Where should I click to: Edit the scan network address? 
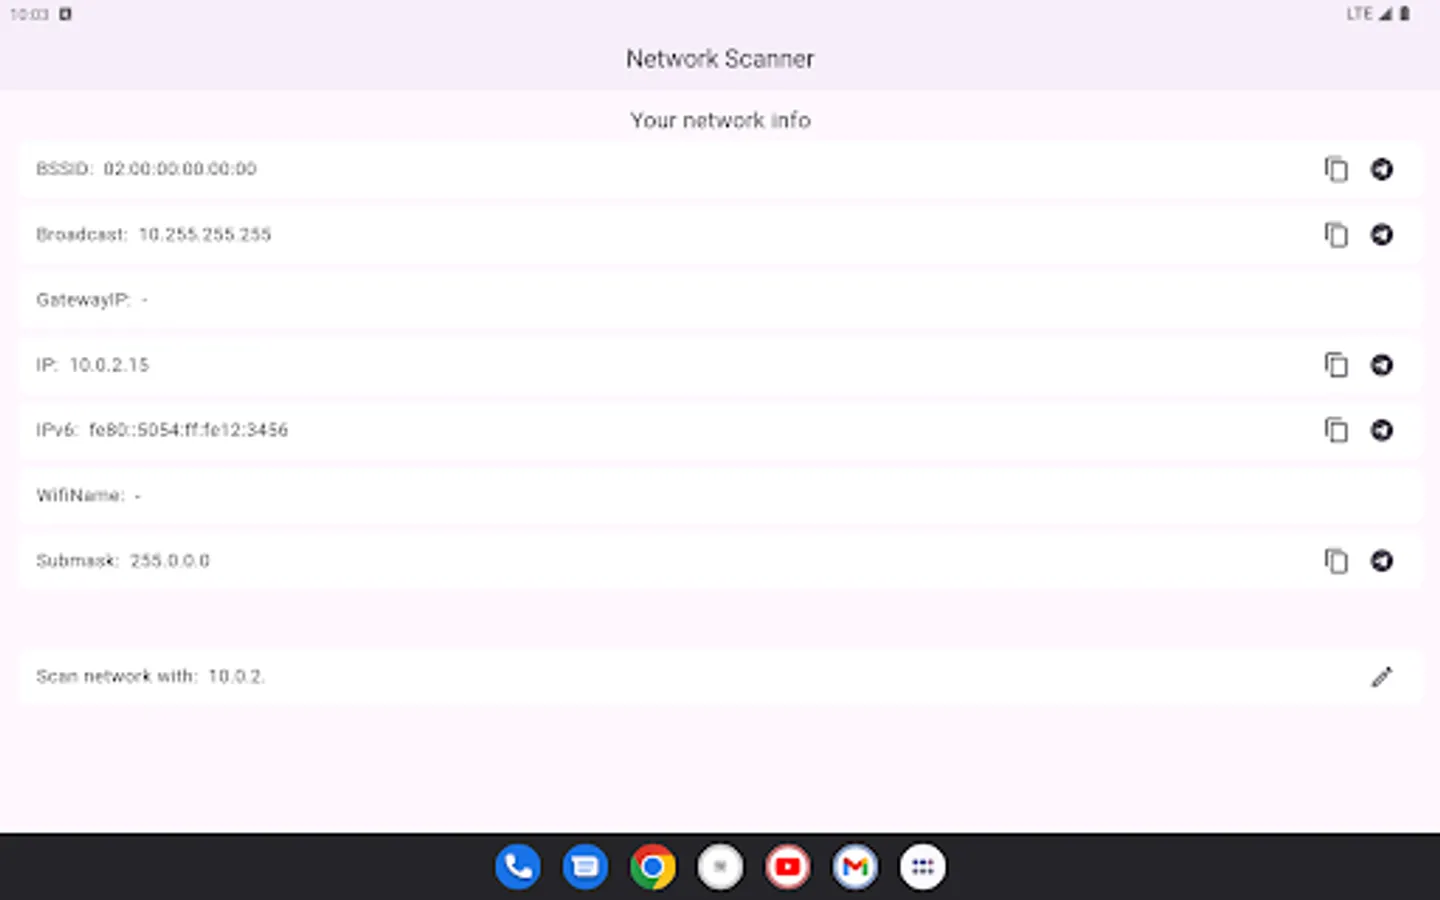tap(1382, 676)
